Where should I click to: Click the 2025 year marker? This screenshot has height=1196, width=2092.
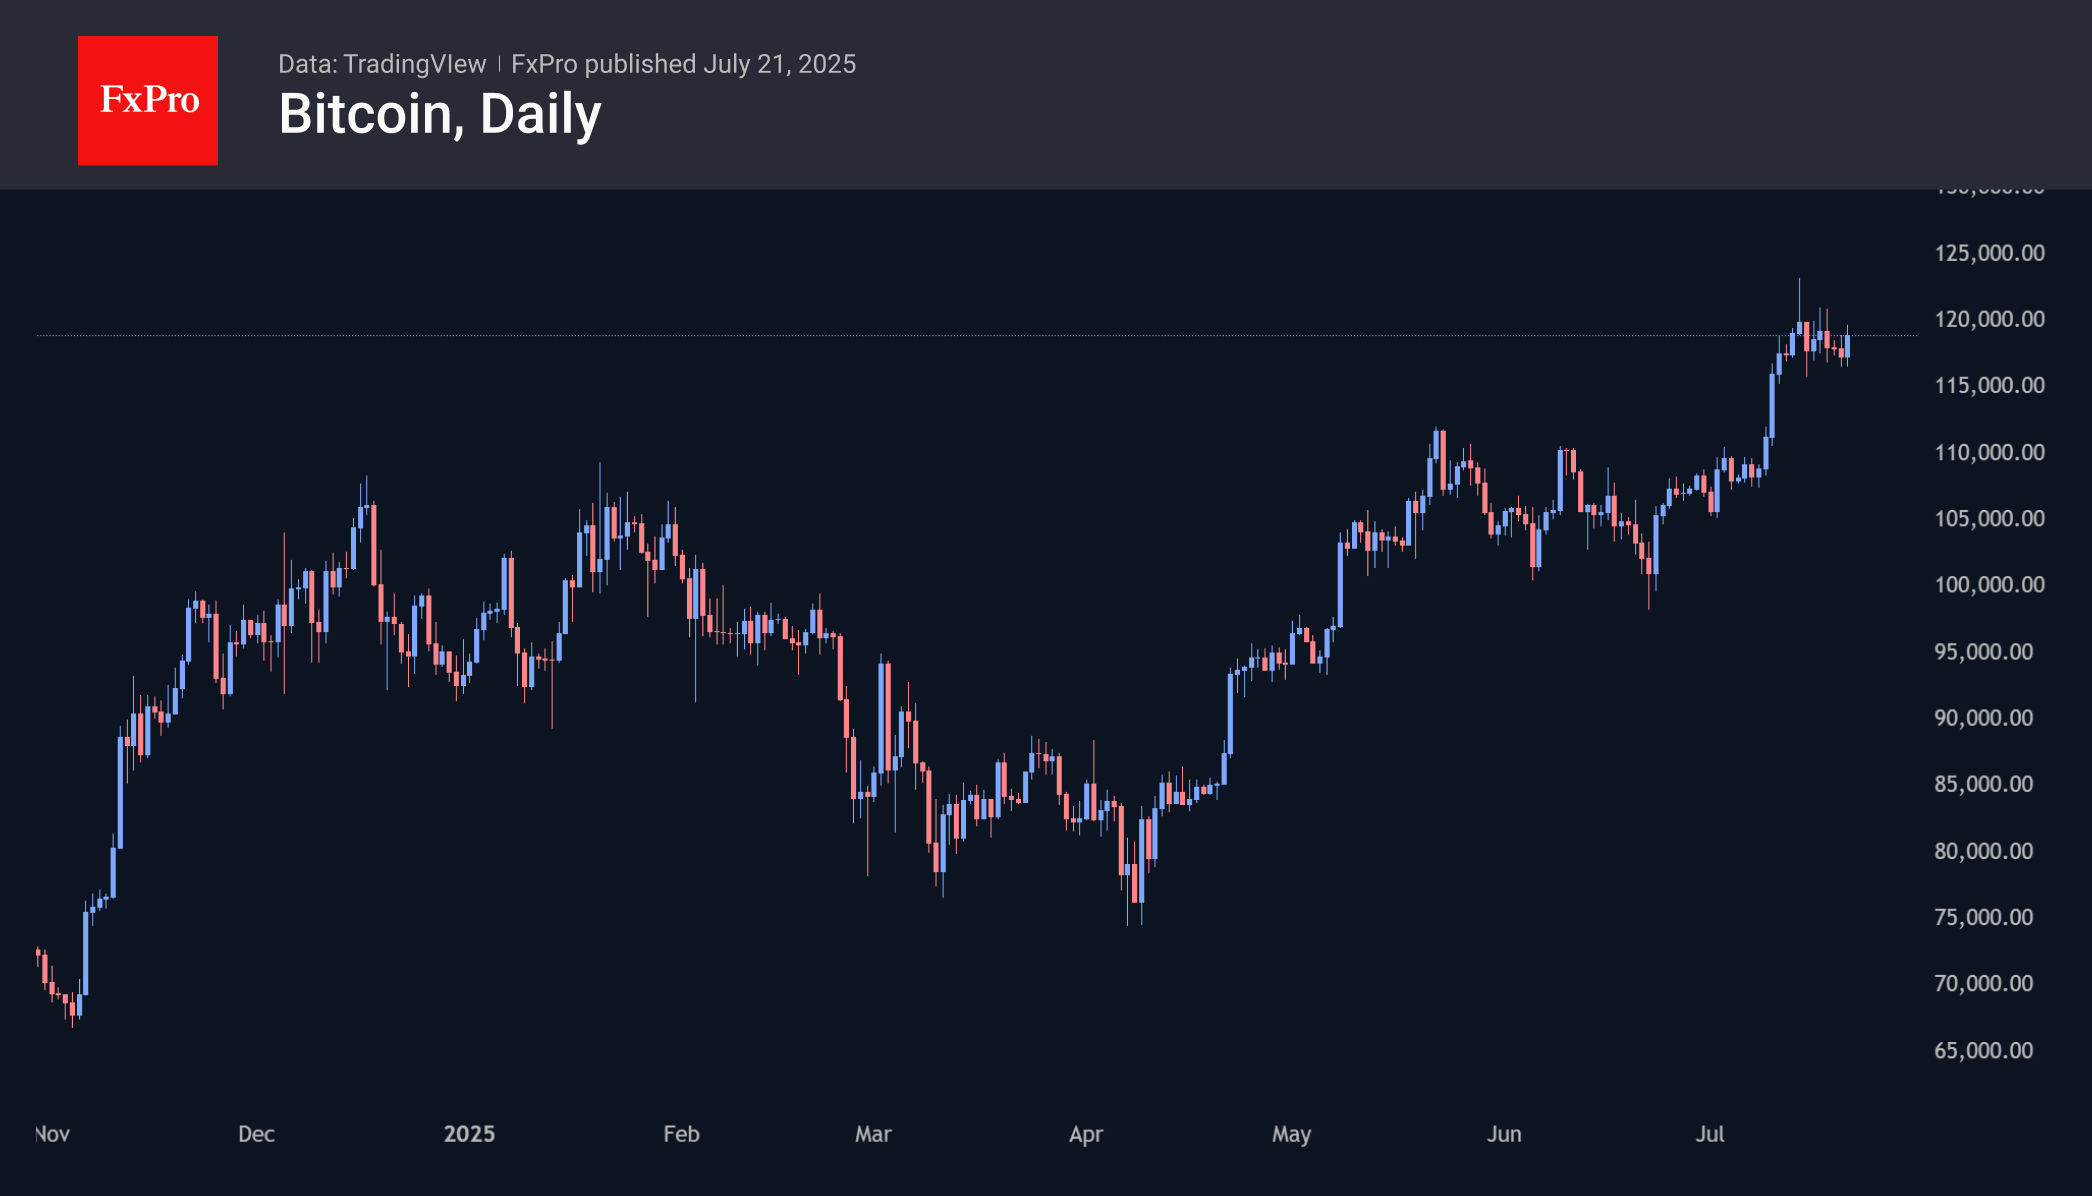pos(469,1134)
